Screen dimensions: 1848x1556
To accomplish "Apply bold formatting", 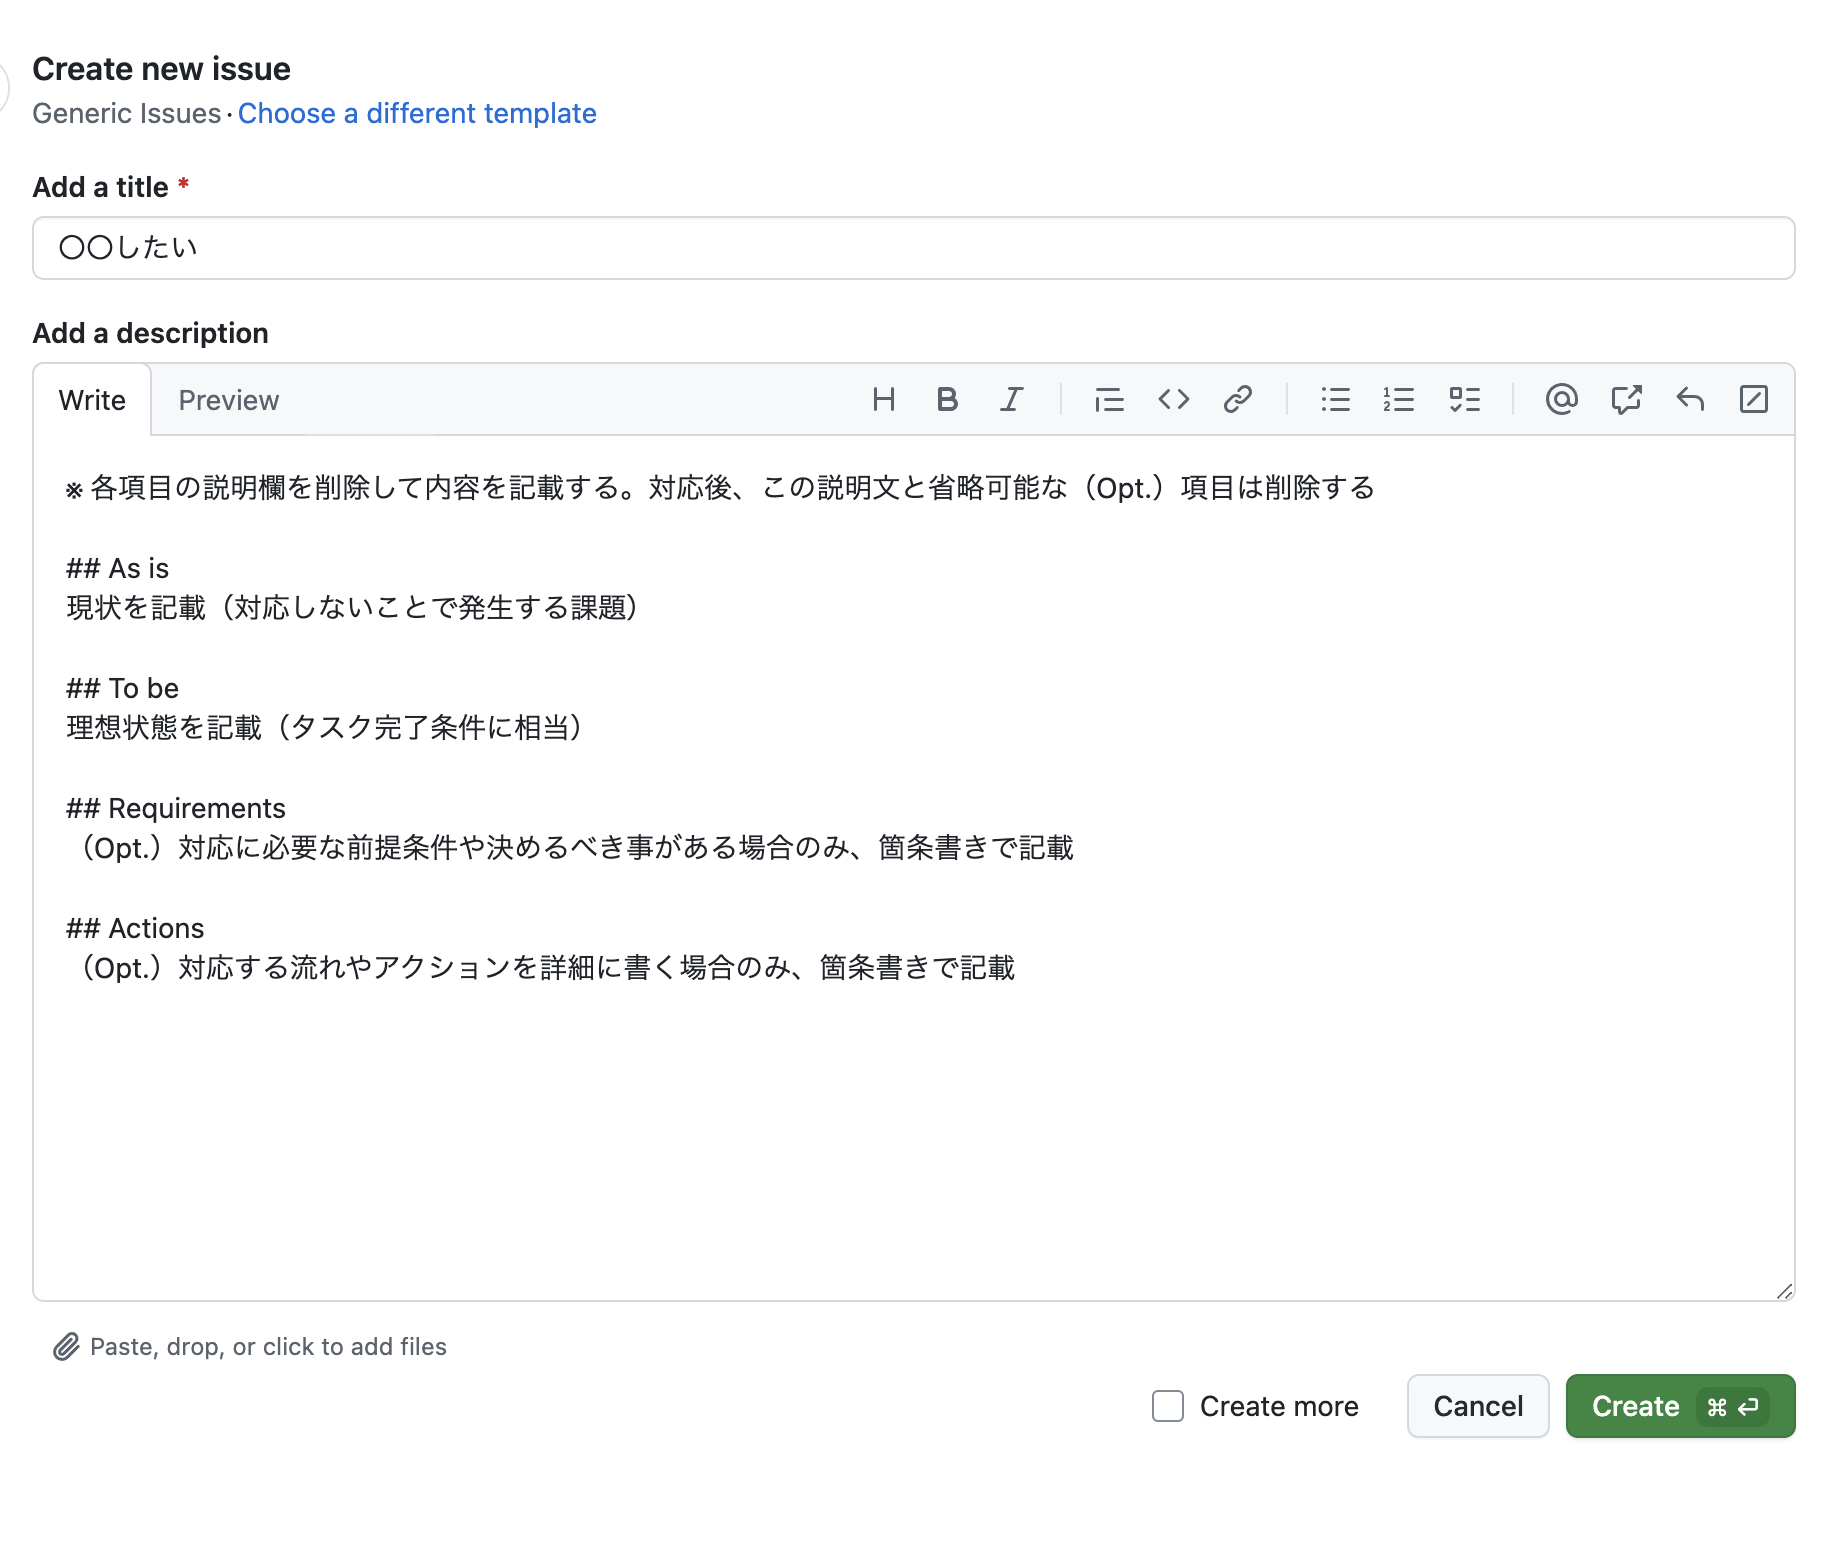I will pyautogui.click(x=947, y=400).
